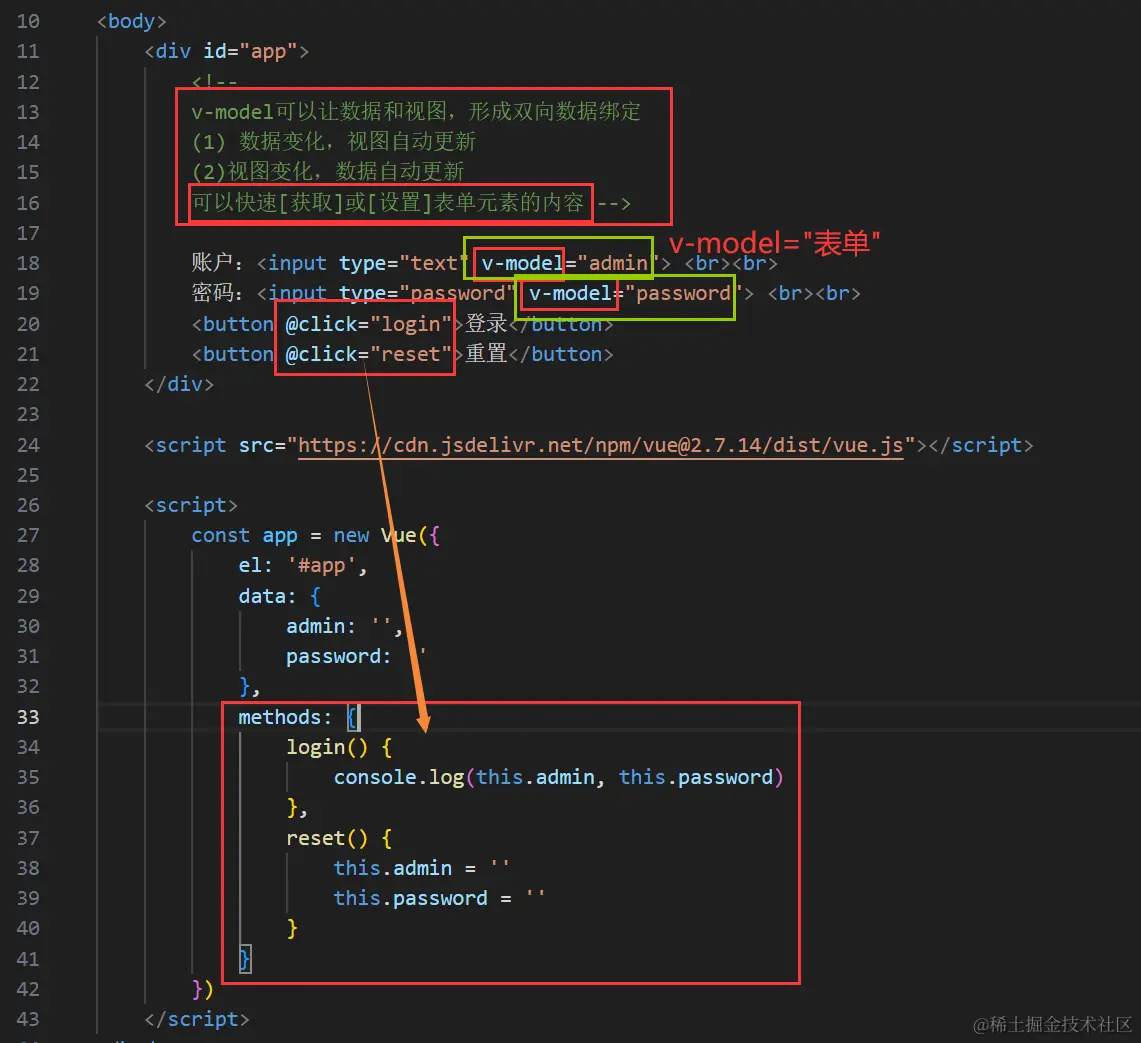
Task: Click the 重置 button text
Action: click(x=486, y=354)
